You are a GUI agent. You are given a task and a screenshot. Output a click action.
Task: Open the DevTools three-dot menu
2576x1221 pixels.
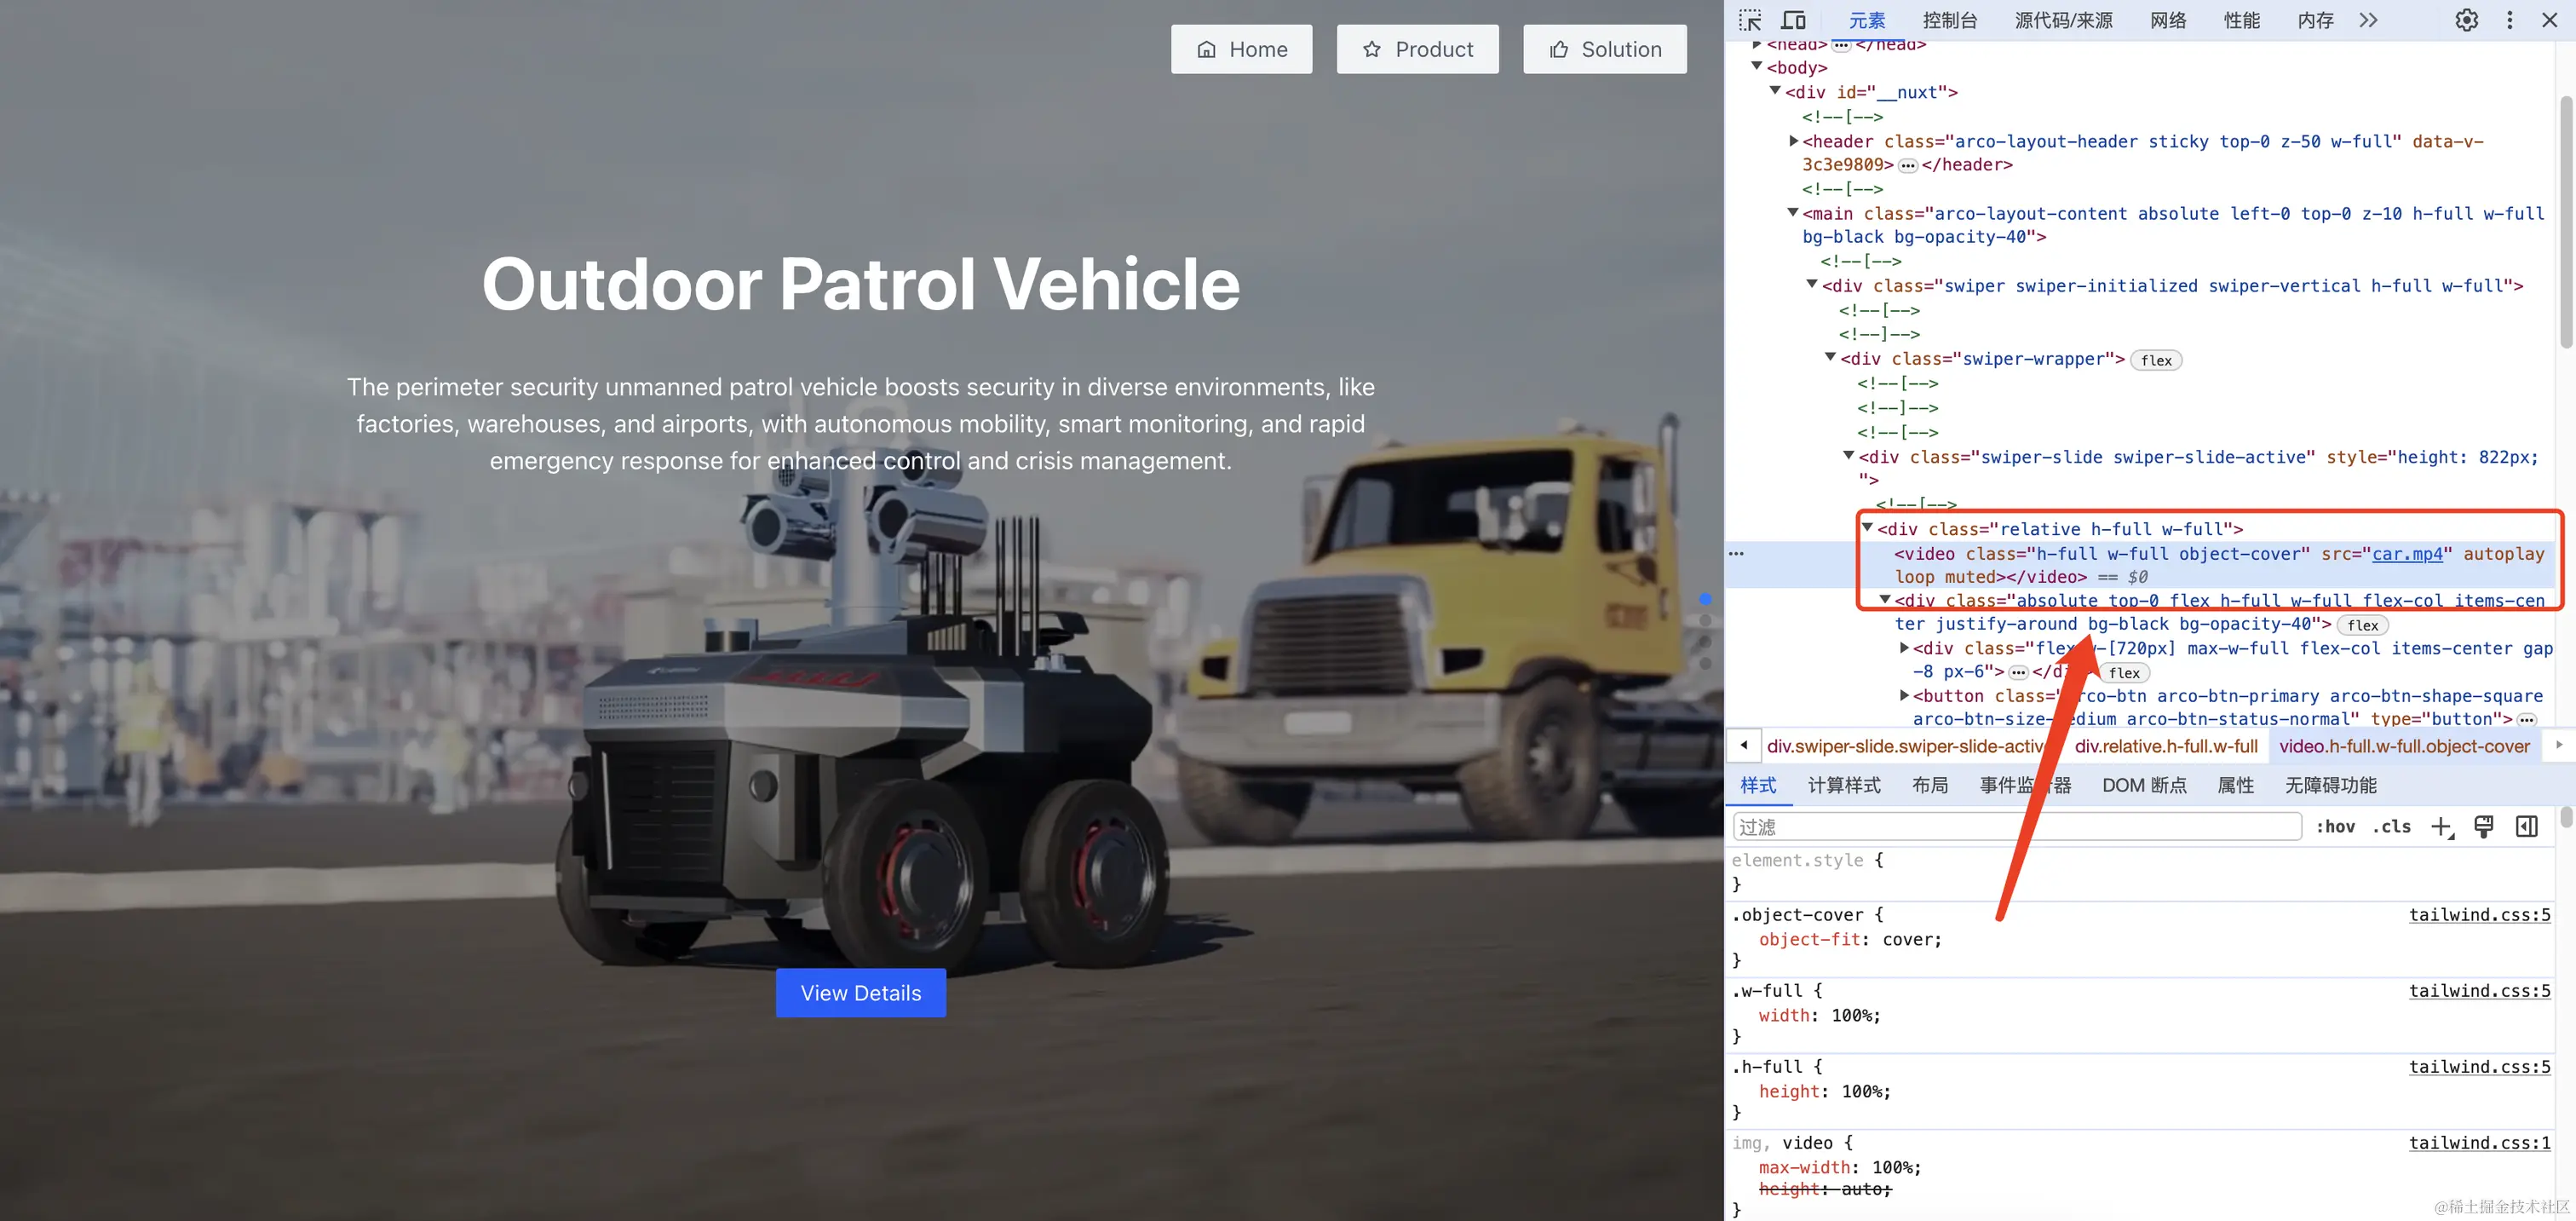point(2509,20)
